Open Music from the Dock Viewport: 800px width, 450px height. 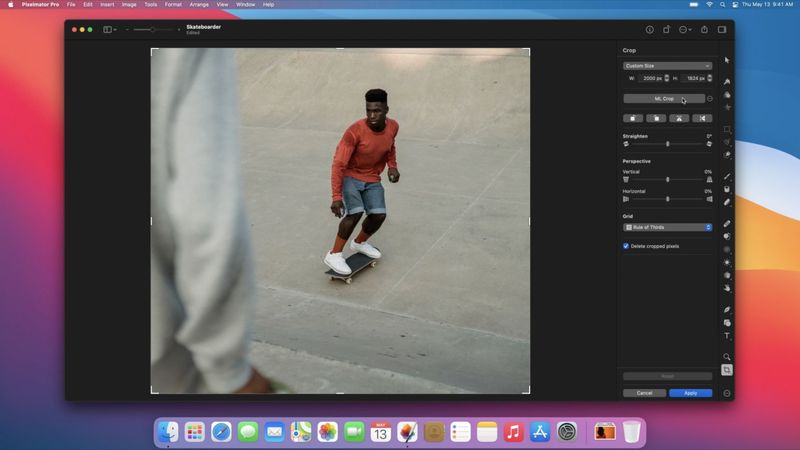coord(513,432)
